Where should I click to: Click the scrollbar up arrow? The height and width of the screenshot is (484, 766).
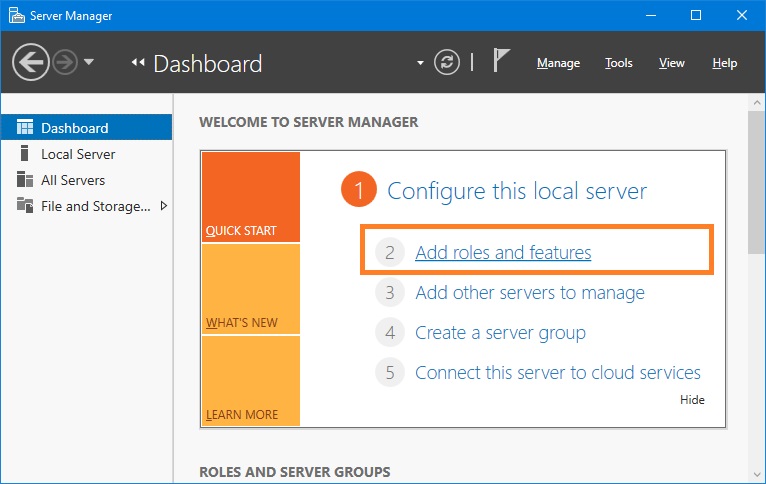(757, 103)
